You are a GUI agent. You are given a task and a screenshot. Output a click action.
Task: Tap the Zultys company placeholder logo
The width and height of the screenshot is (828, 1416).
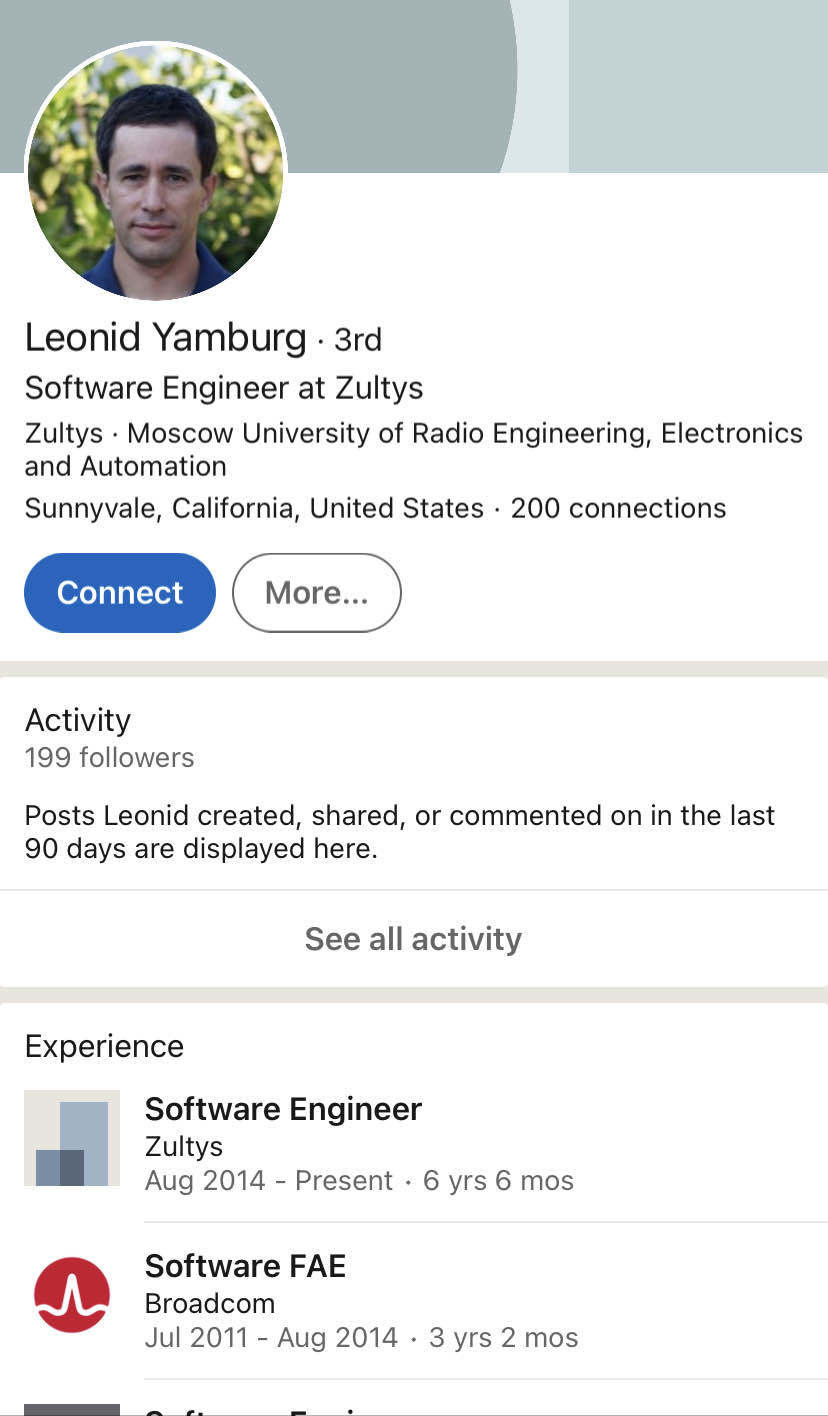pos(72,1138)
